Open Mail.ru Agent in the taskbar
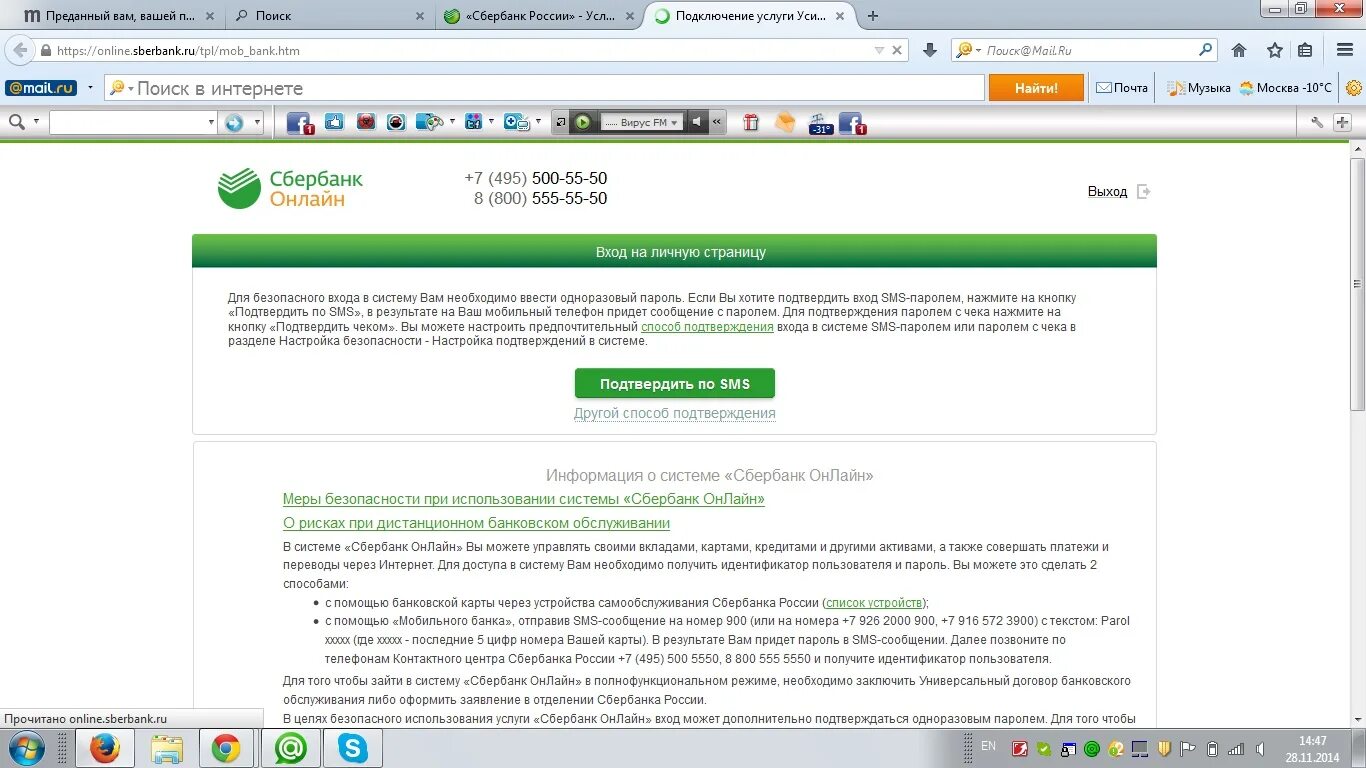This screenshot has width=1366, height=768. tap(291, 748)
